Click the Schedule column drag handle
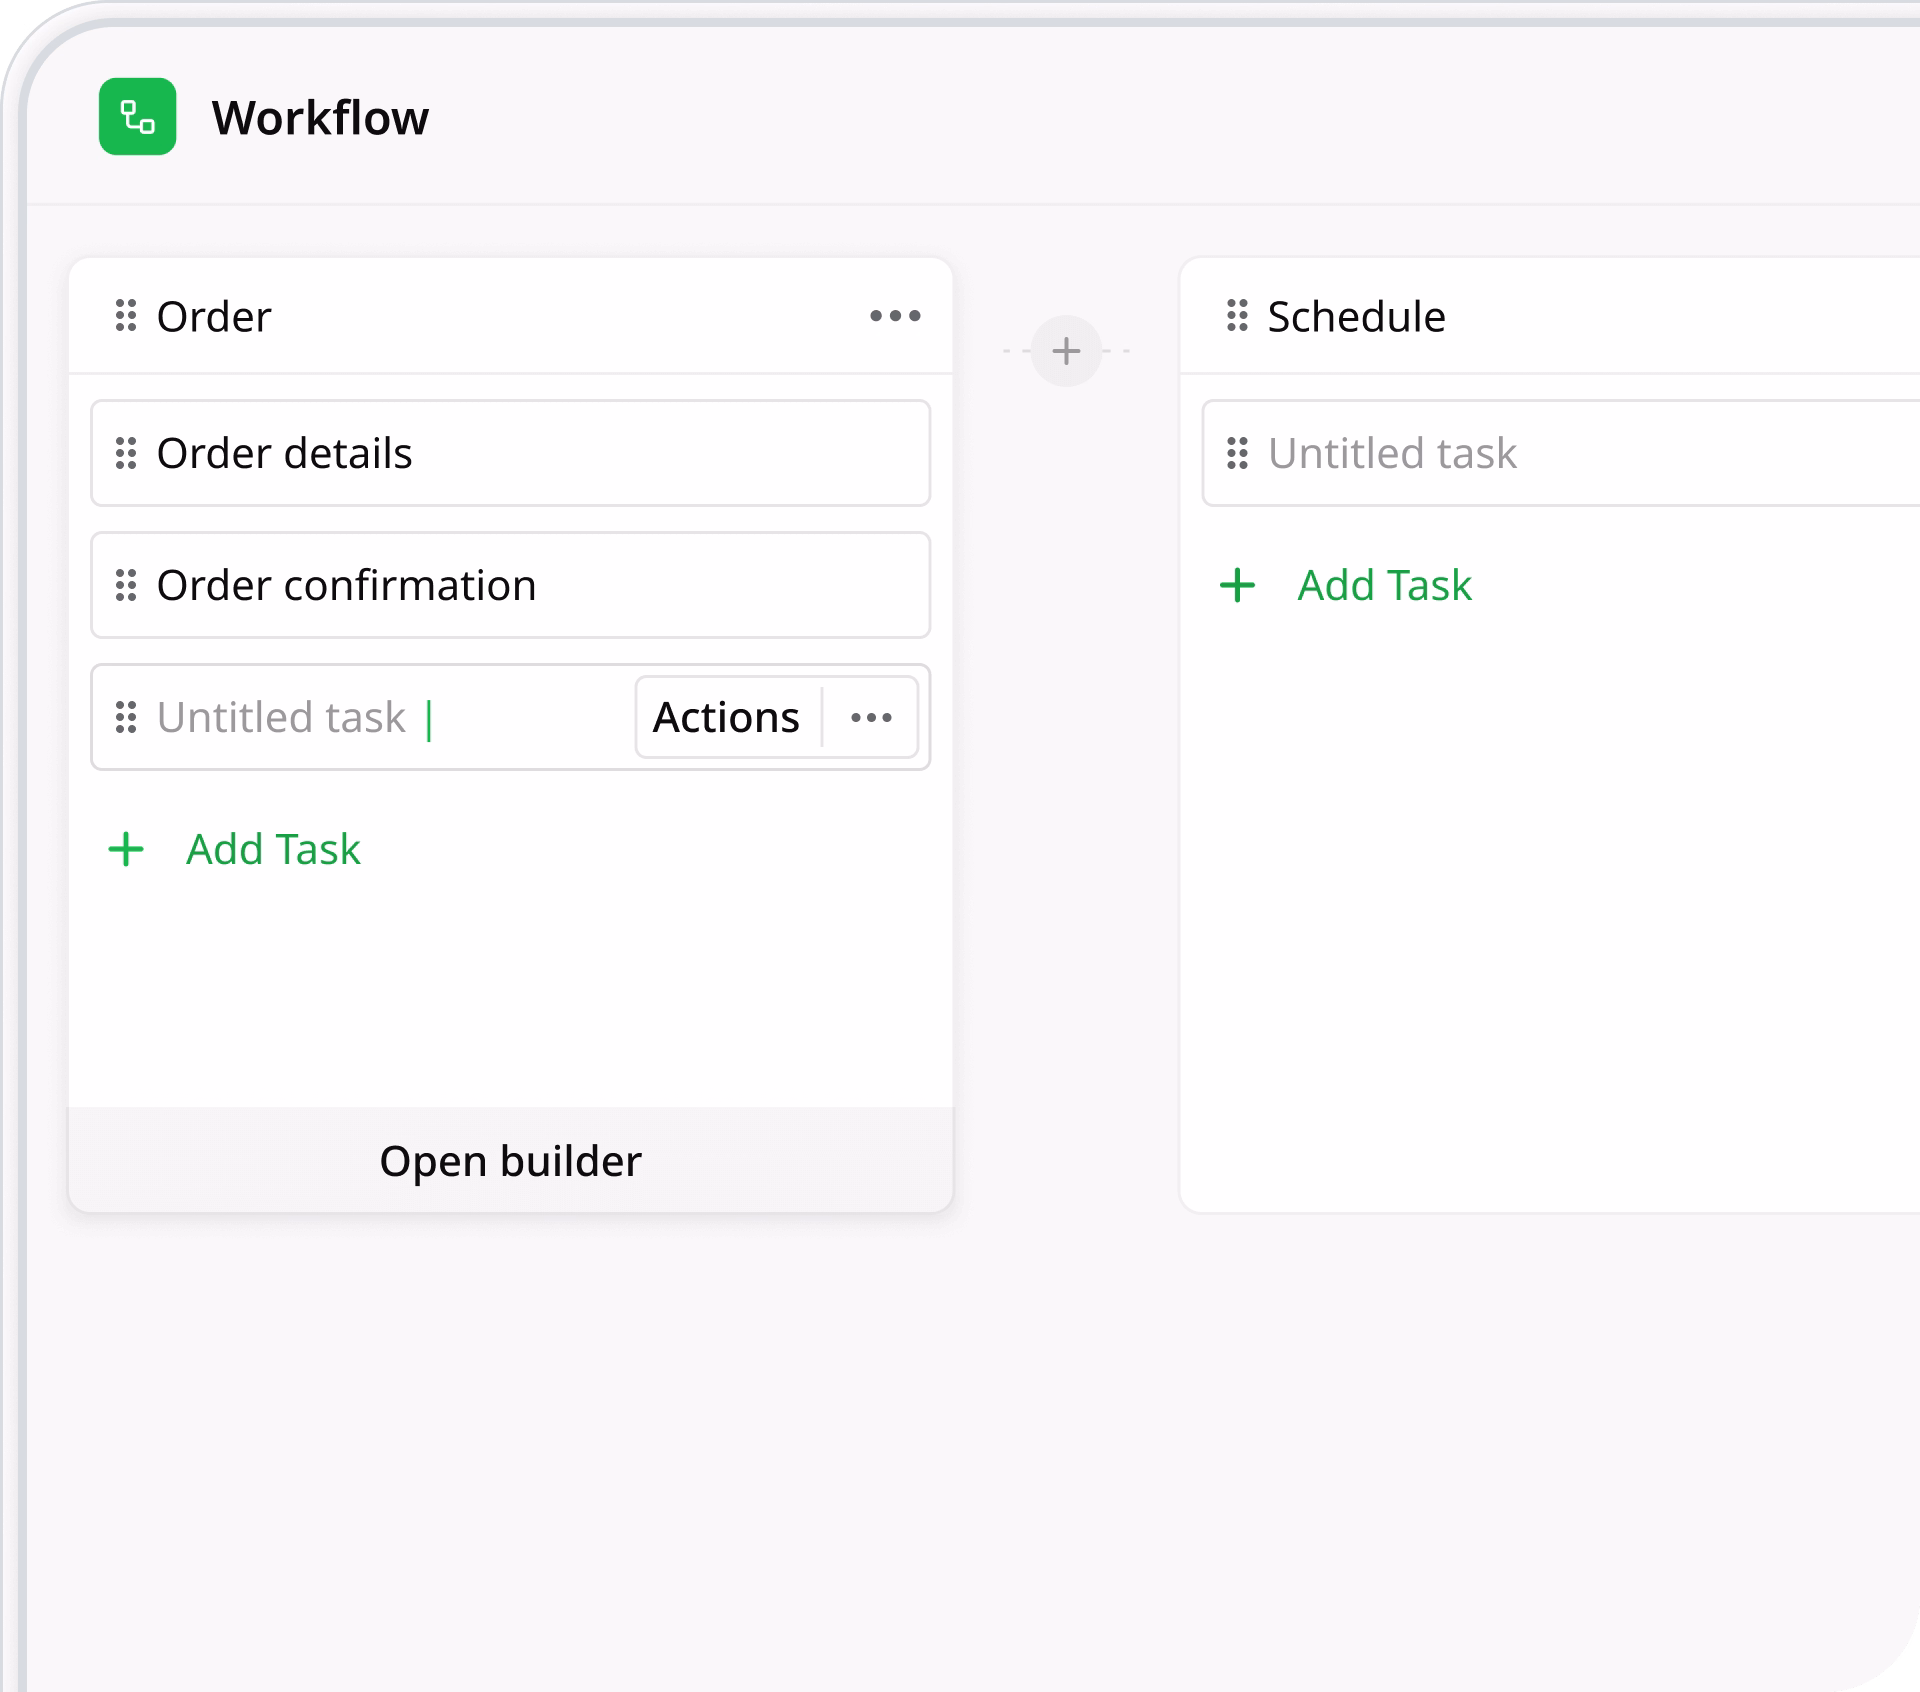The height and width of the screenshot is (1692, 1920). click(1237, 316)
